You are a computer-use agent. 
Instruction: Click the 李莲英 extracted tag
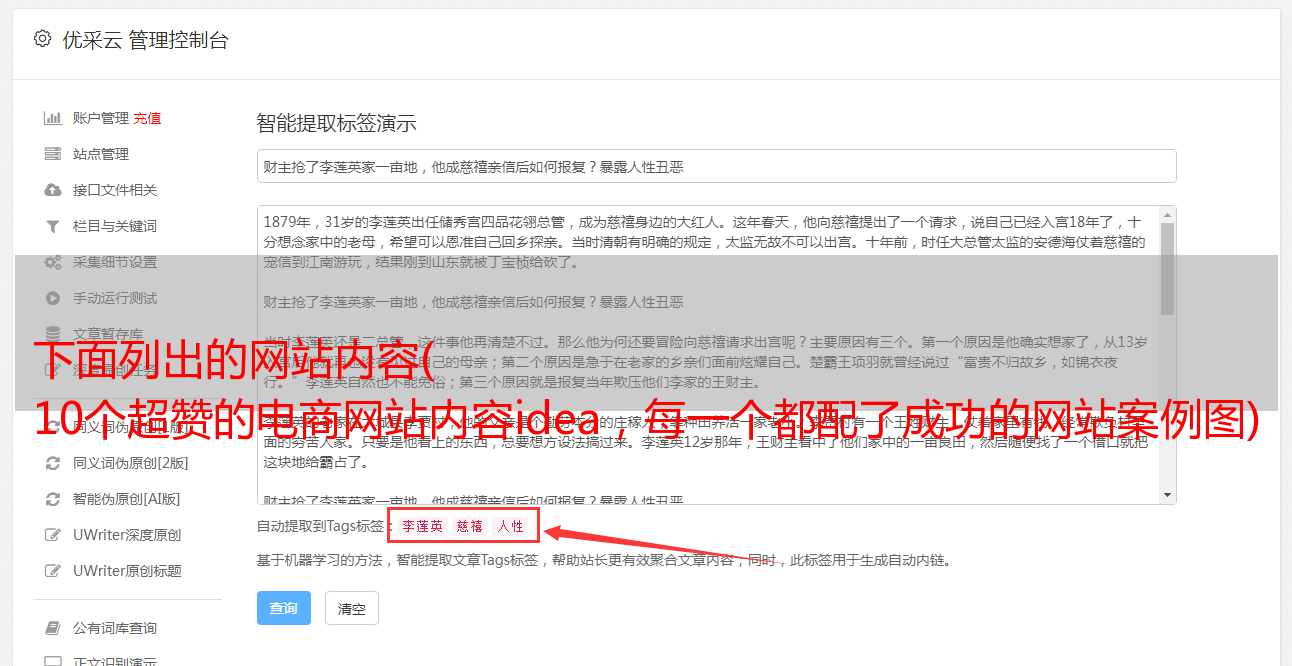pos(422,526)
